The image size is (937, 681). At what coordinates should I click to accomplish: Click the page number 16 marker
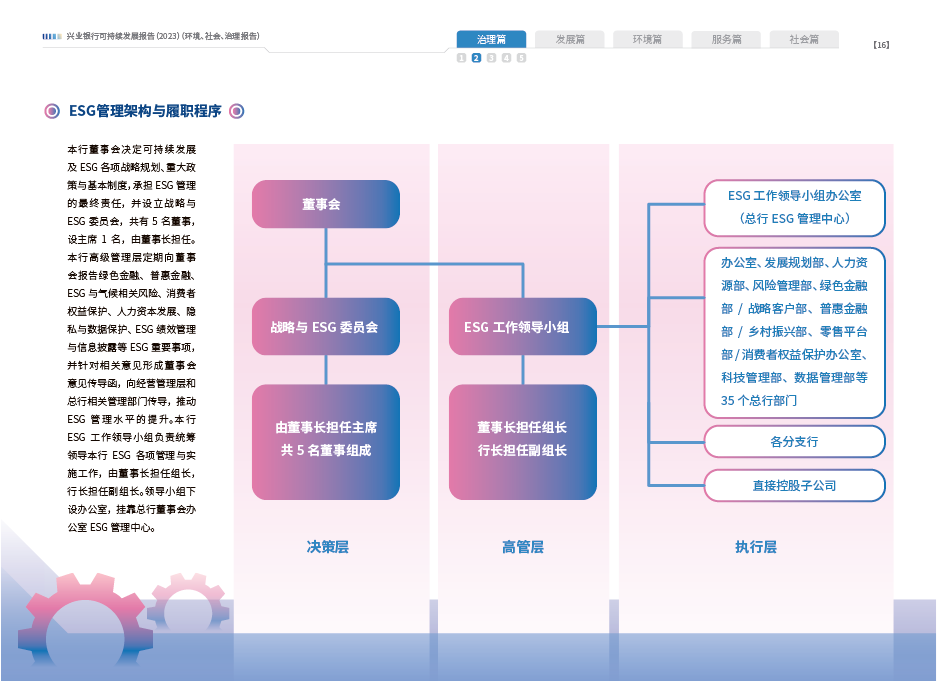pos(880,45)
